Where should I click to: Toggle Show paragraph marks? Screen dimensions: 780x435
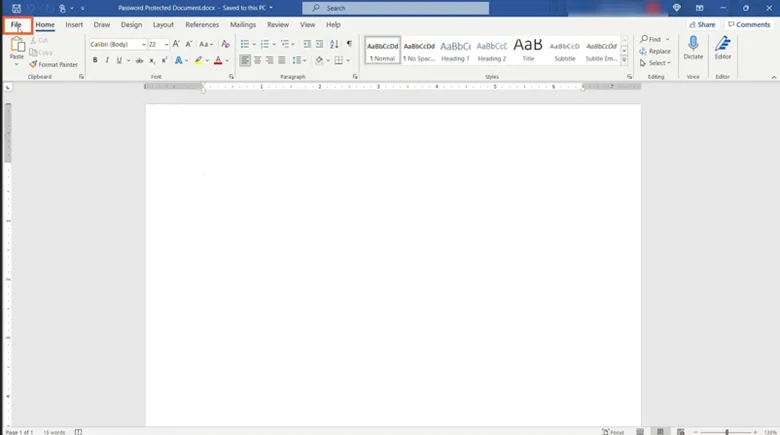349,44
